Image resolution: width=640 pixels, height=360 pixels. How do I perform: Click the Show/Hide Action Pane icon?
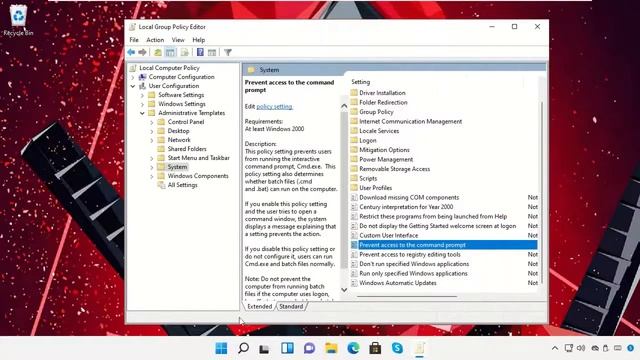212,52
